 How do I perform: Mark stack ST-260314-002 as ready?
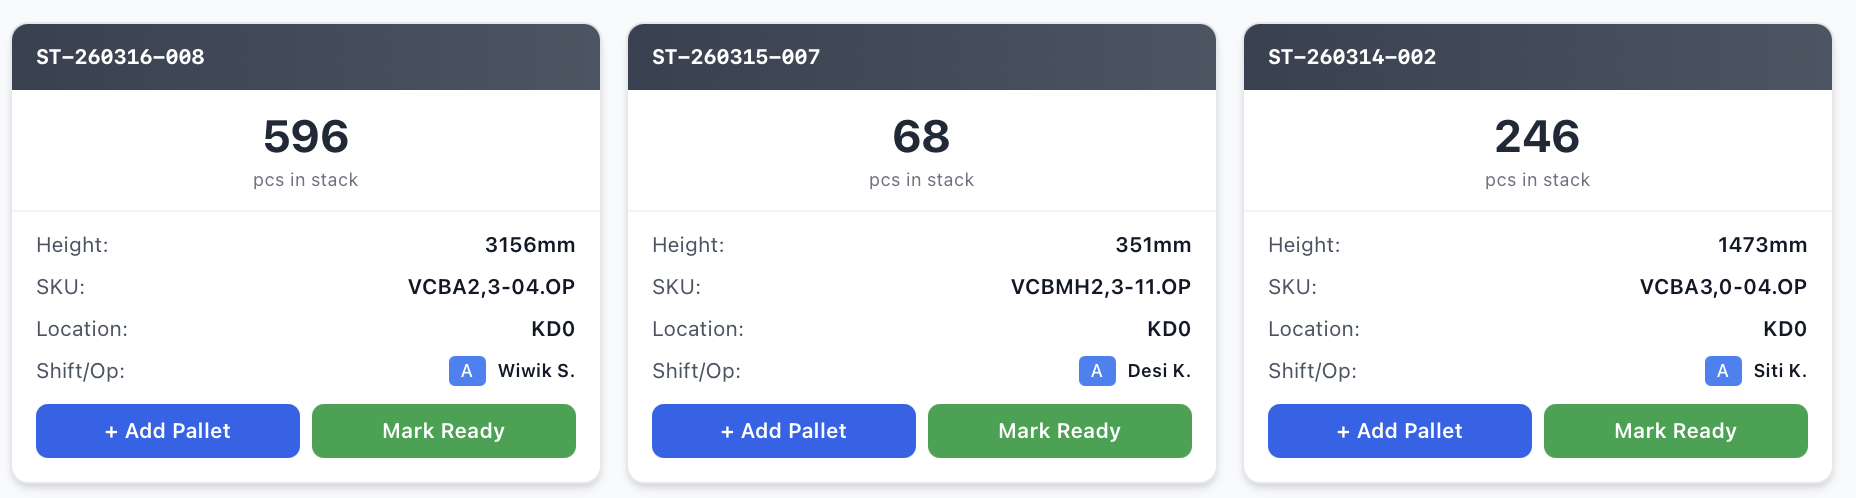click(1675, 431)
